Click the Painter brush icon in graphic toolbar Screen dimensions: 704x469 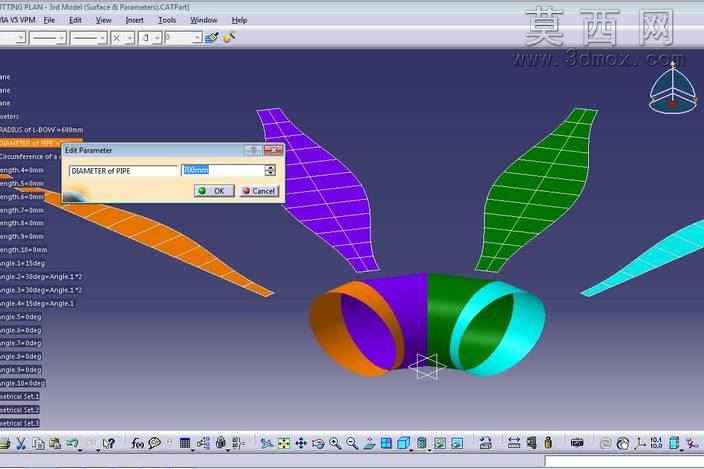(211, 37)
